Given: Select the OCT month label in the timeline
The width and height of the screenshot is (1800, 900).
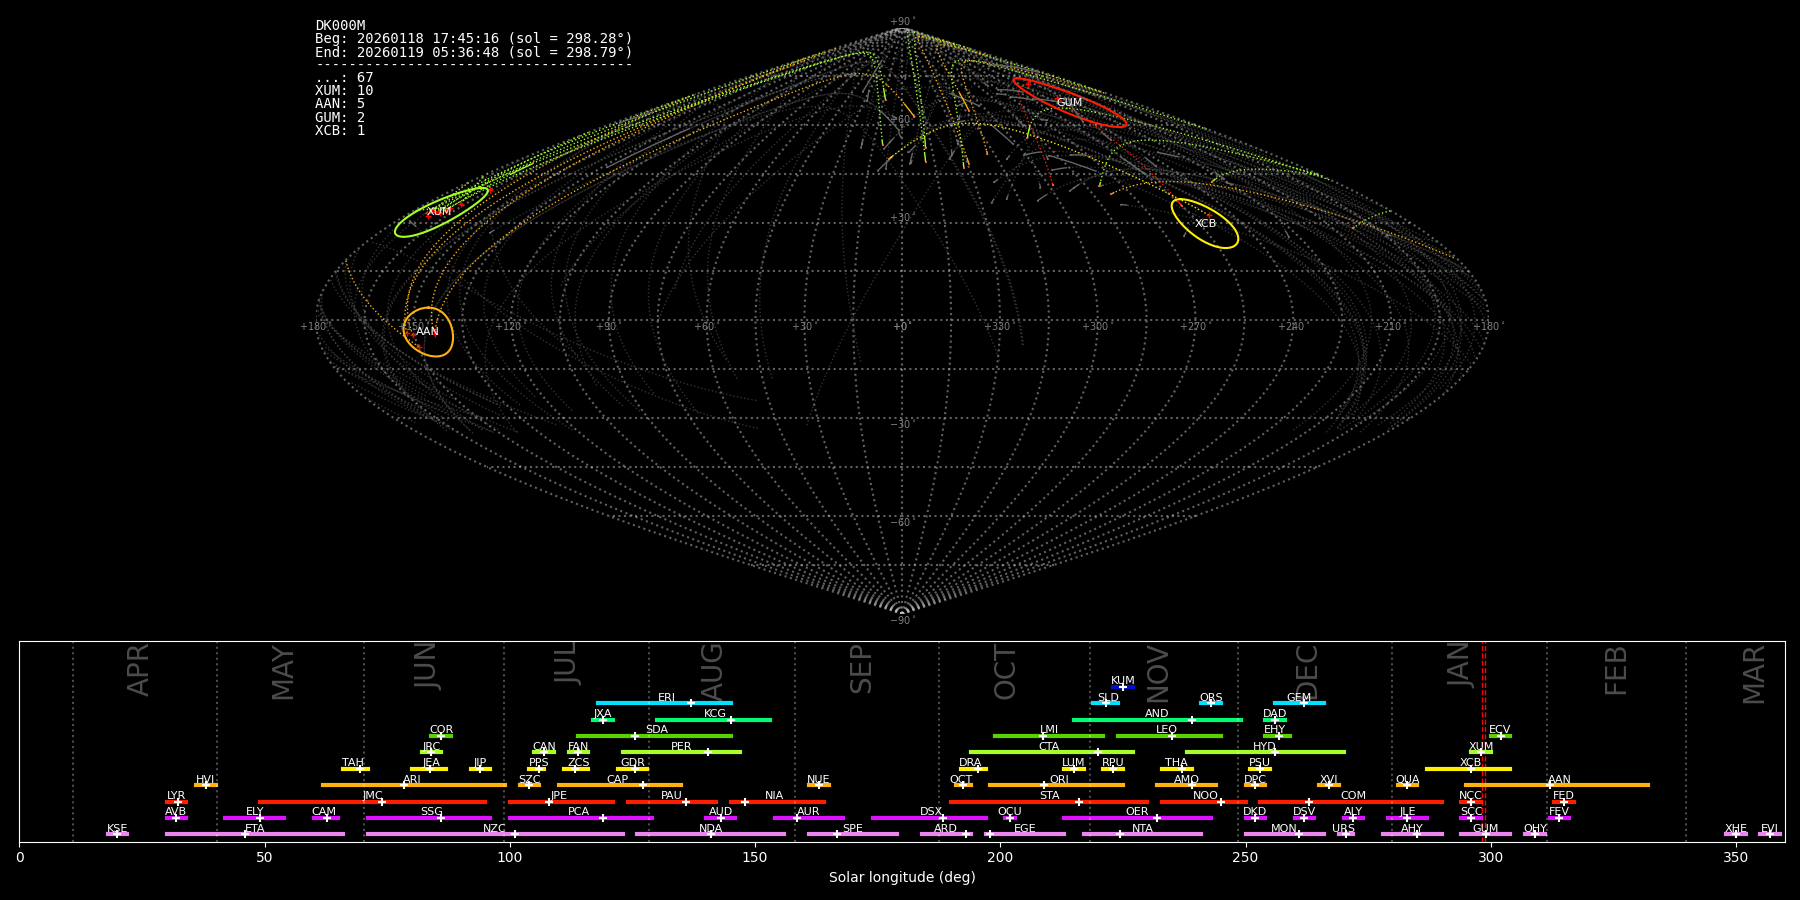Looking at the screenshot, I should [1005, 672].
